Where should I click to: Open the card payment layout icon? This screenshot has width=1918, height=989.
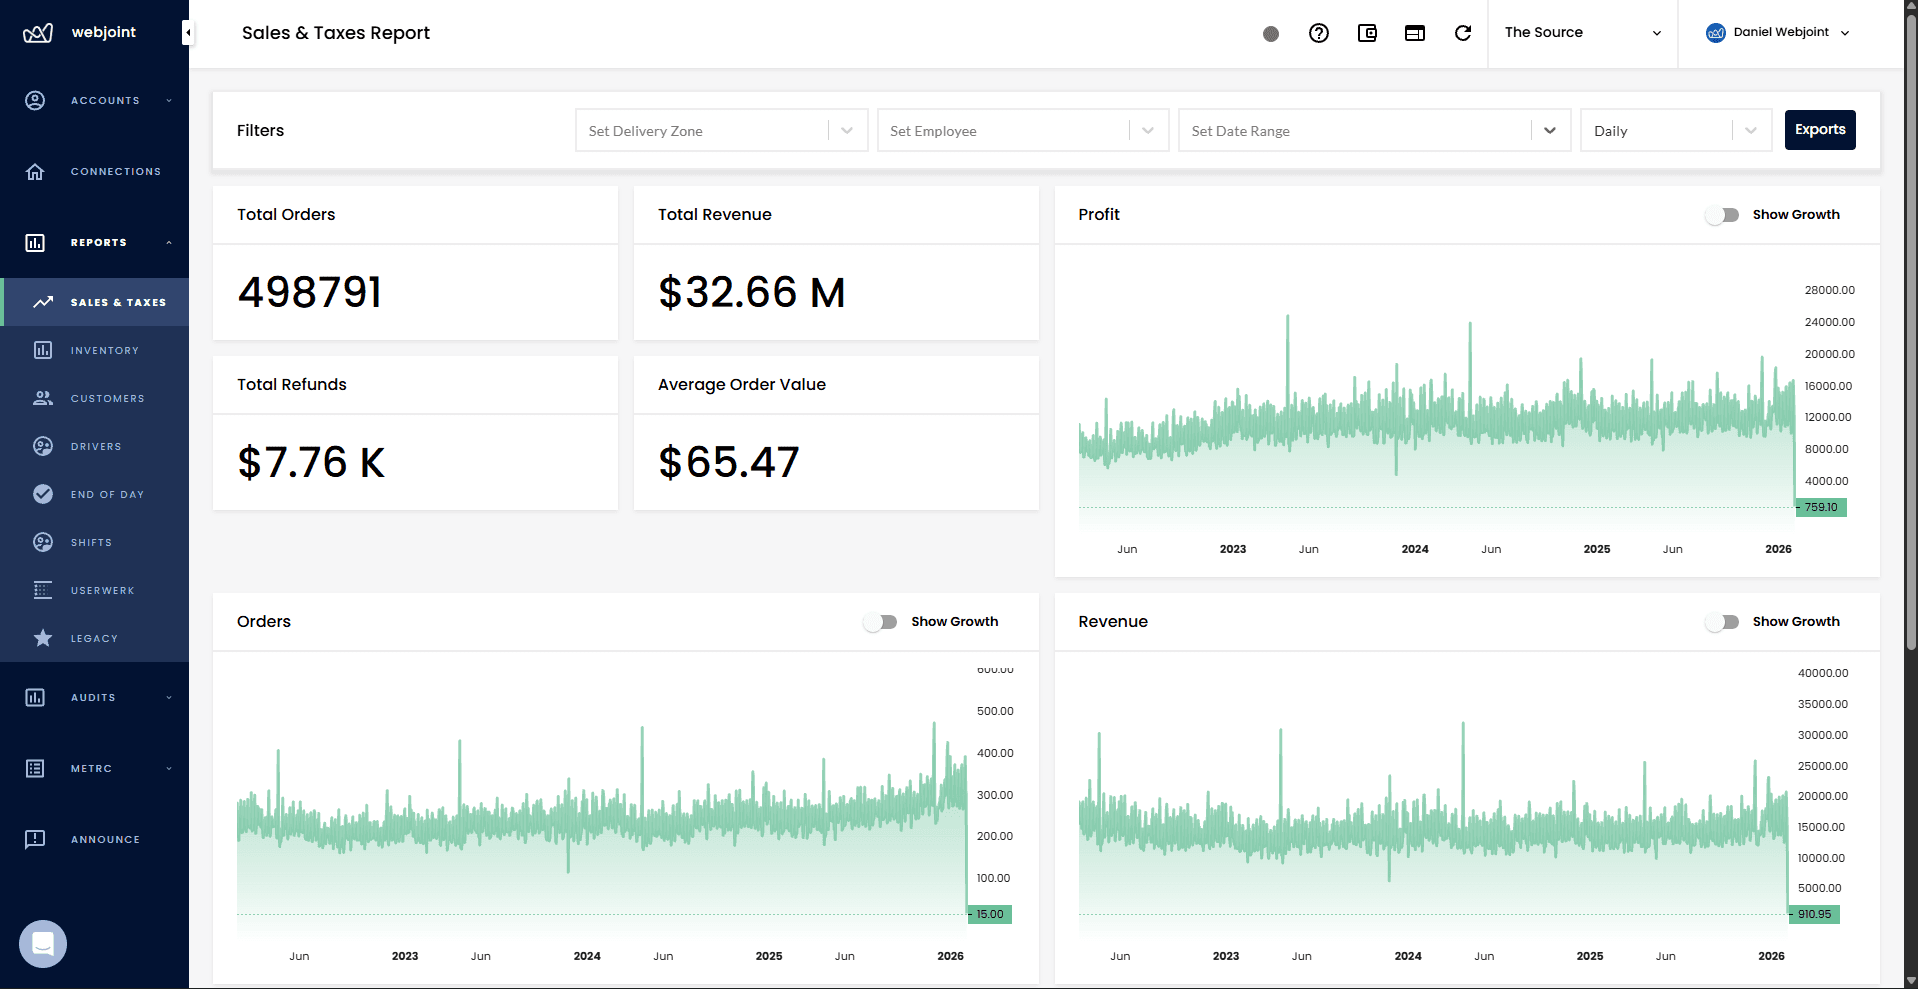[x=1415, y=33]
